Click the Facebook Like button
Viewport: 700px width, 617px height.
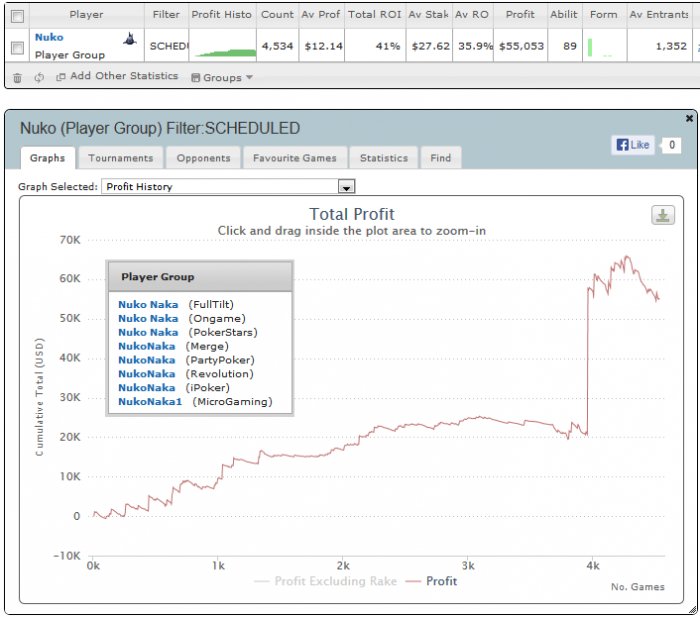coord(633,145)
